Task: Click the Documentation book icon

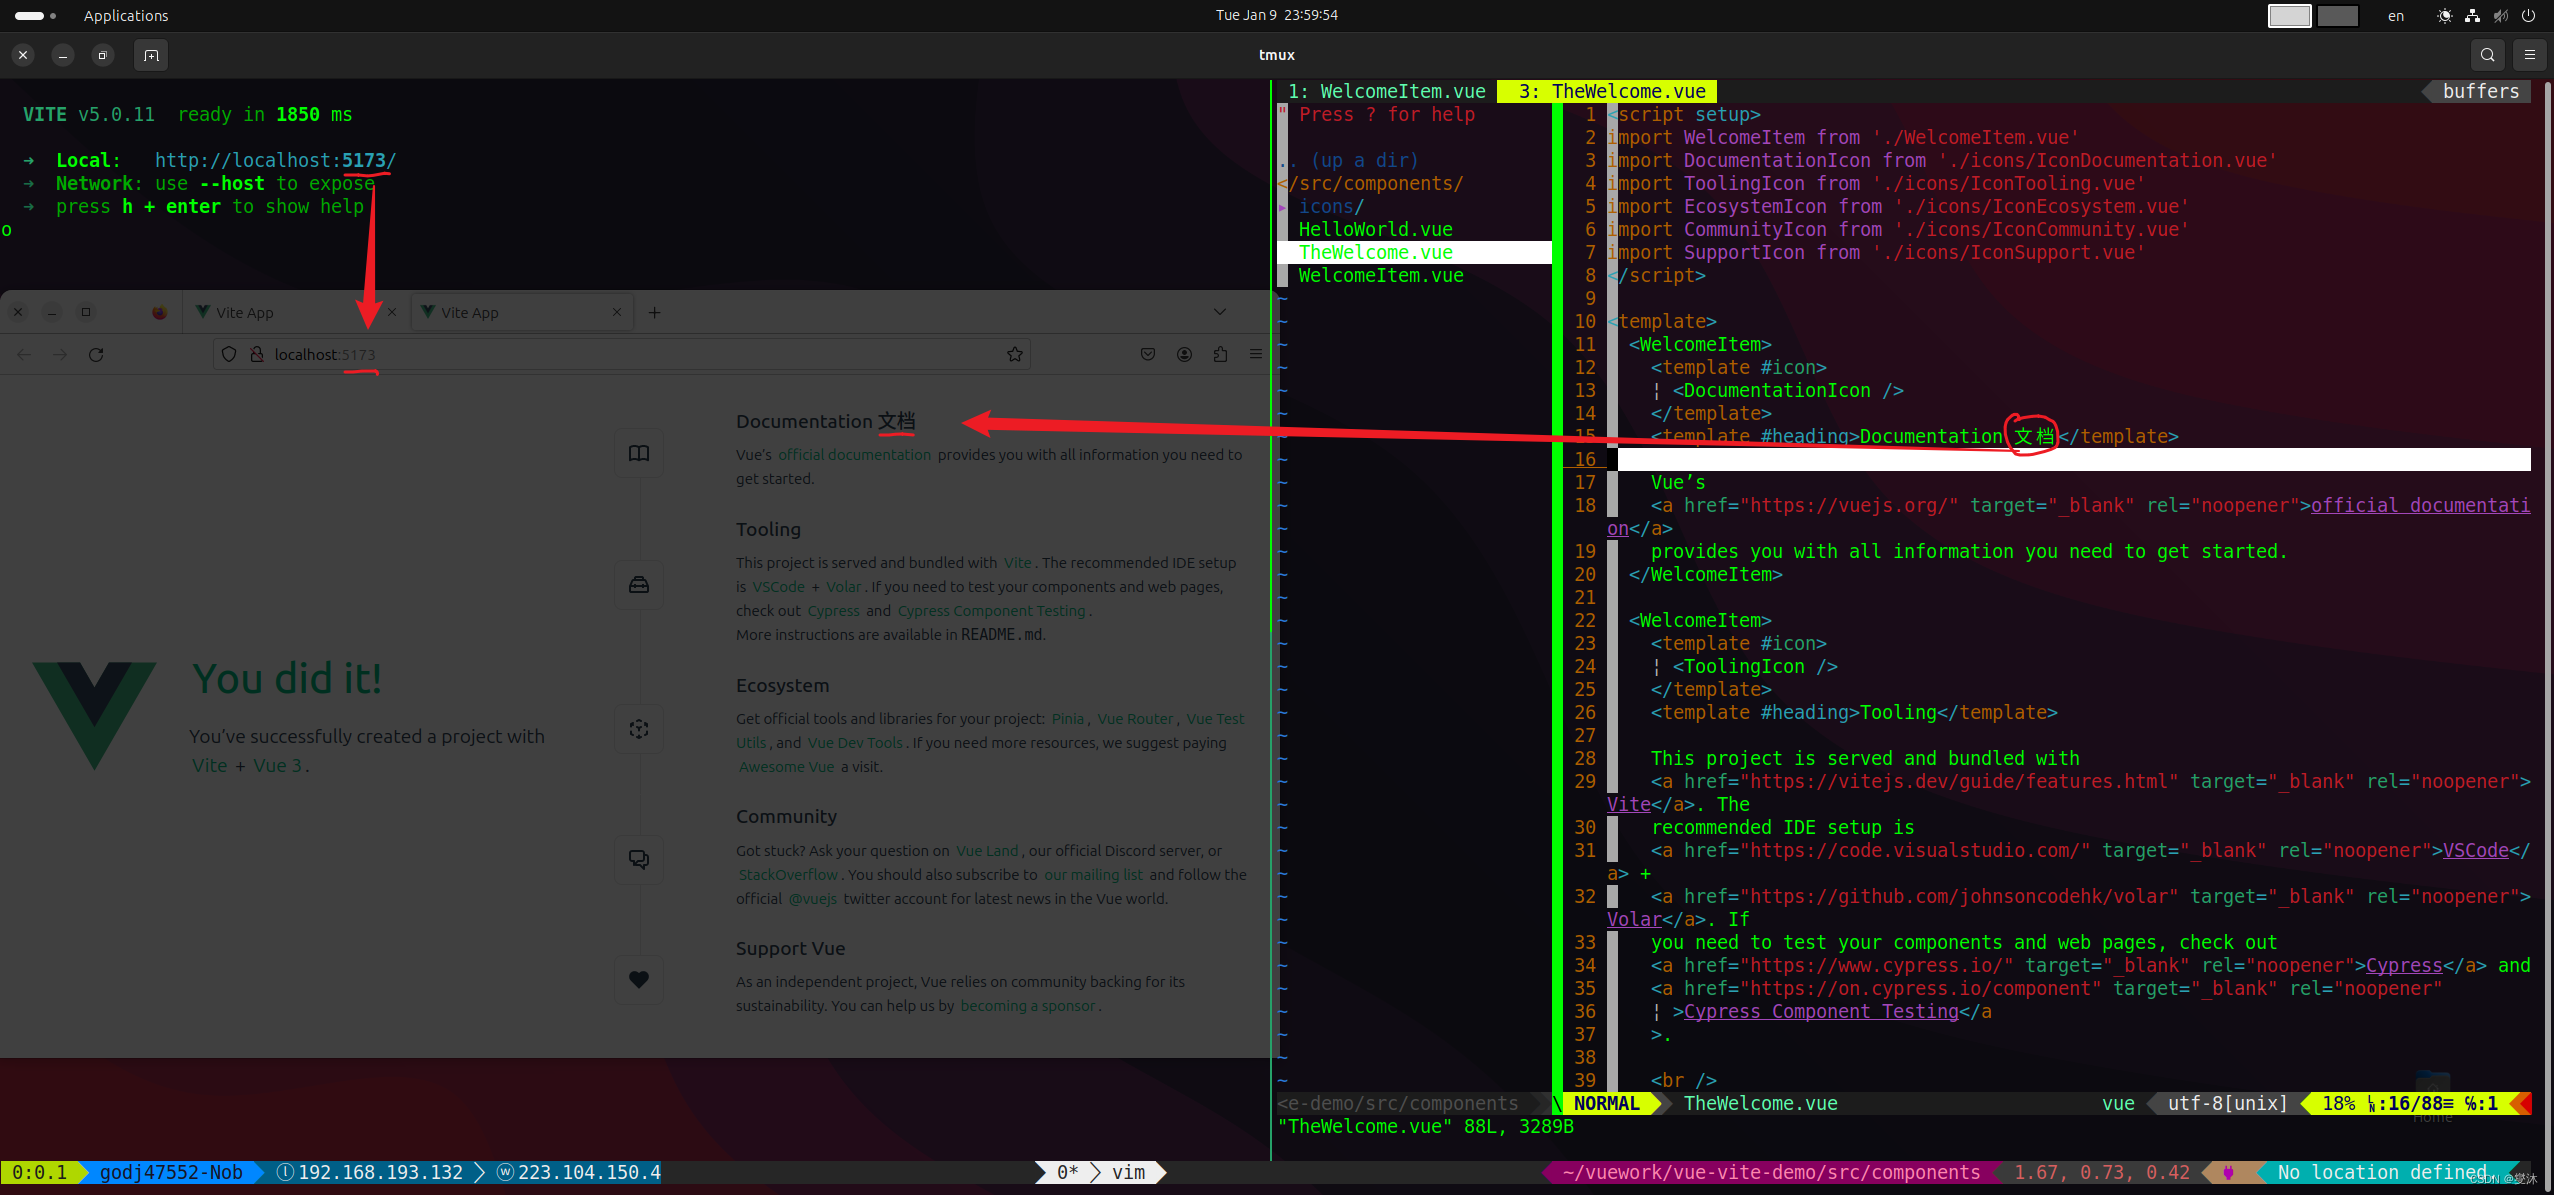Action: pos(638,453)
